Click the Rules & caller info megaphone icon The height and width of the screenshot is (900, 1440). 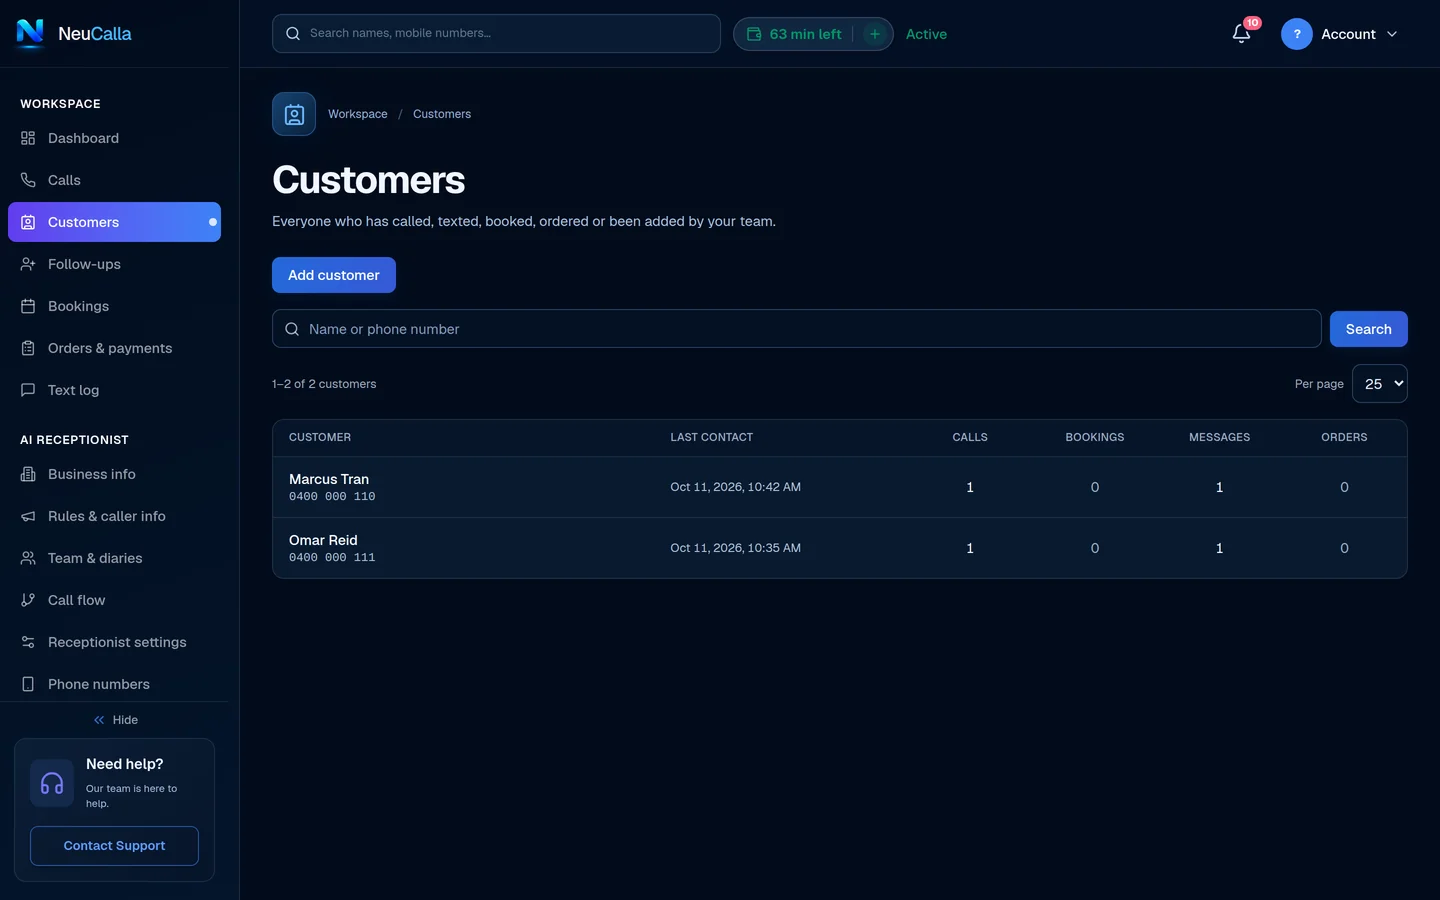28,516
